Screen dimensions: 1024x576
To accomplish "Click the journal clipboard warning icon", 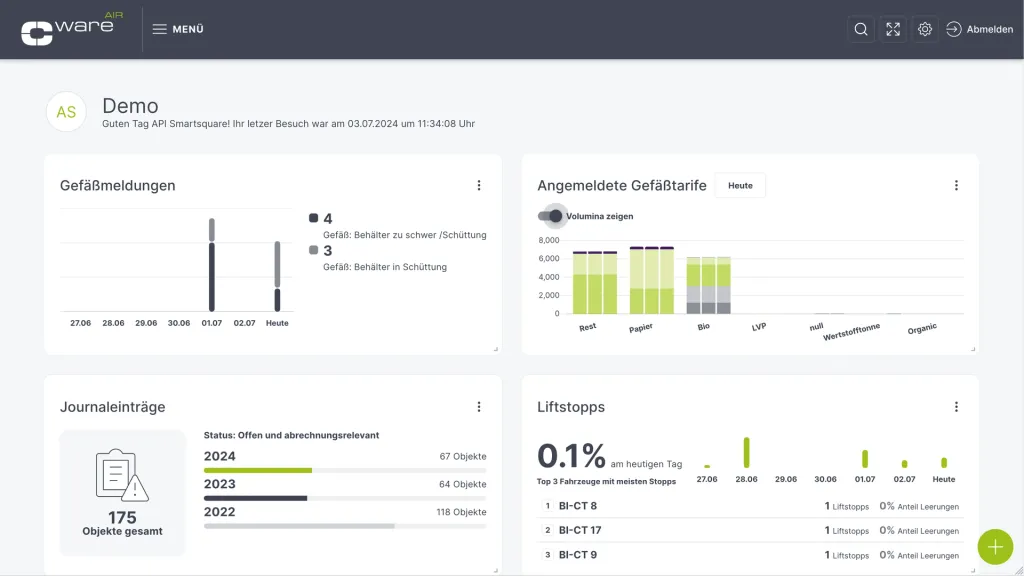I will (122, 475).
